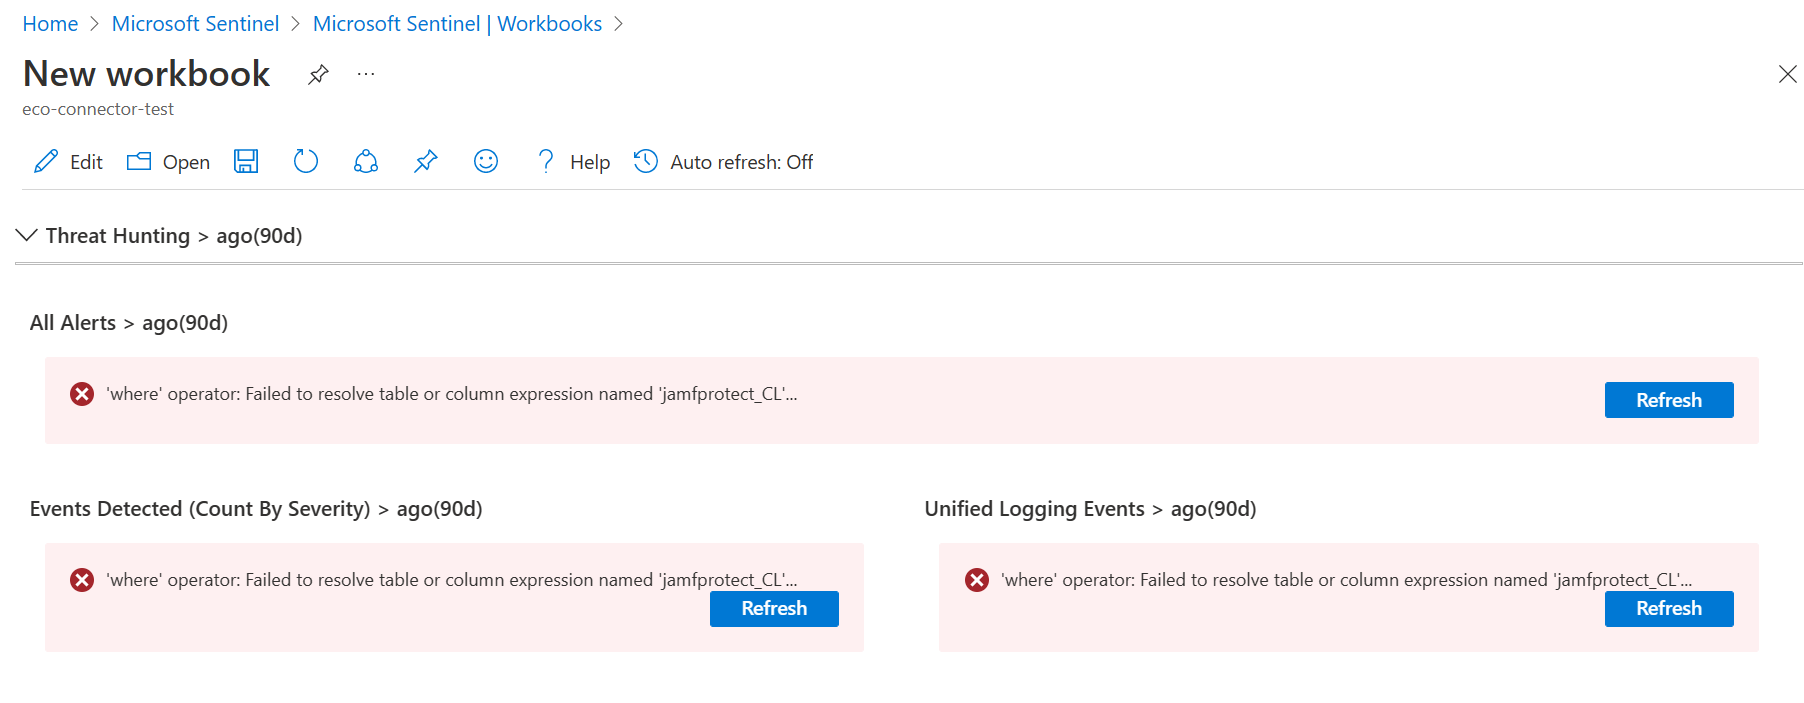Image resolution: width=1804 pixels, height=703 pixels.
Task: Refresh the All Alerts query
Action: point(1669,400)
